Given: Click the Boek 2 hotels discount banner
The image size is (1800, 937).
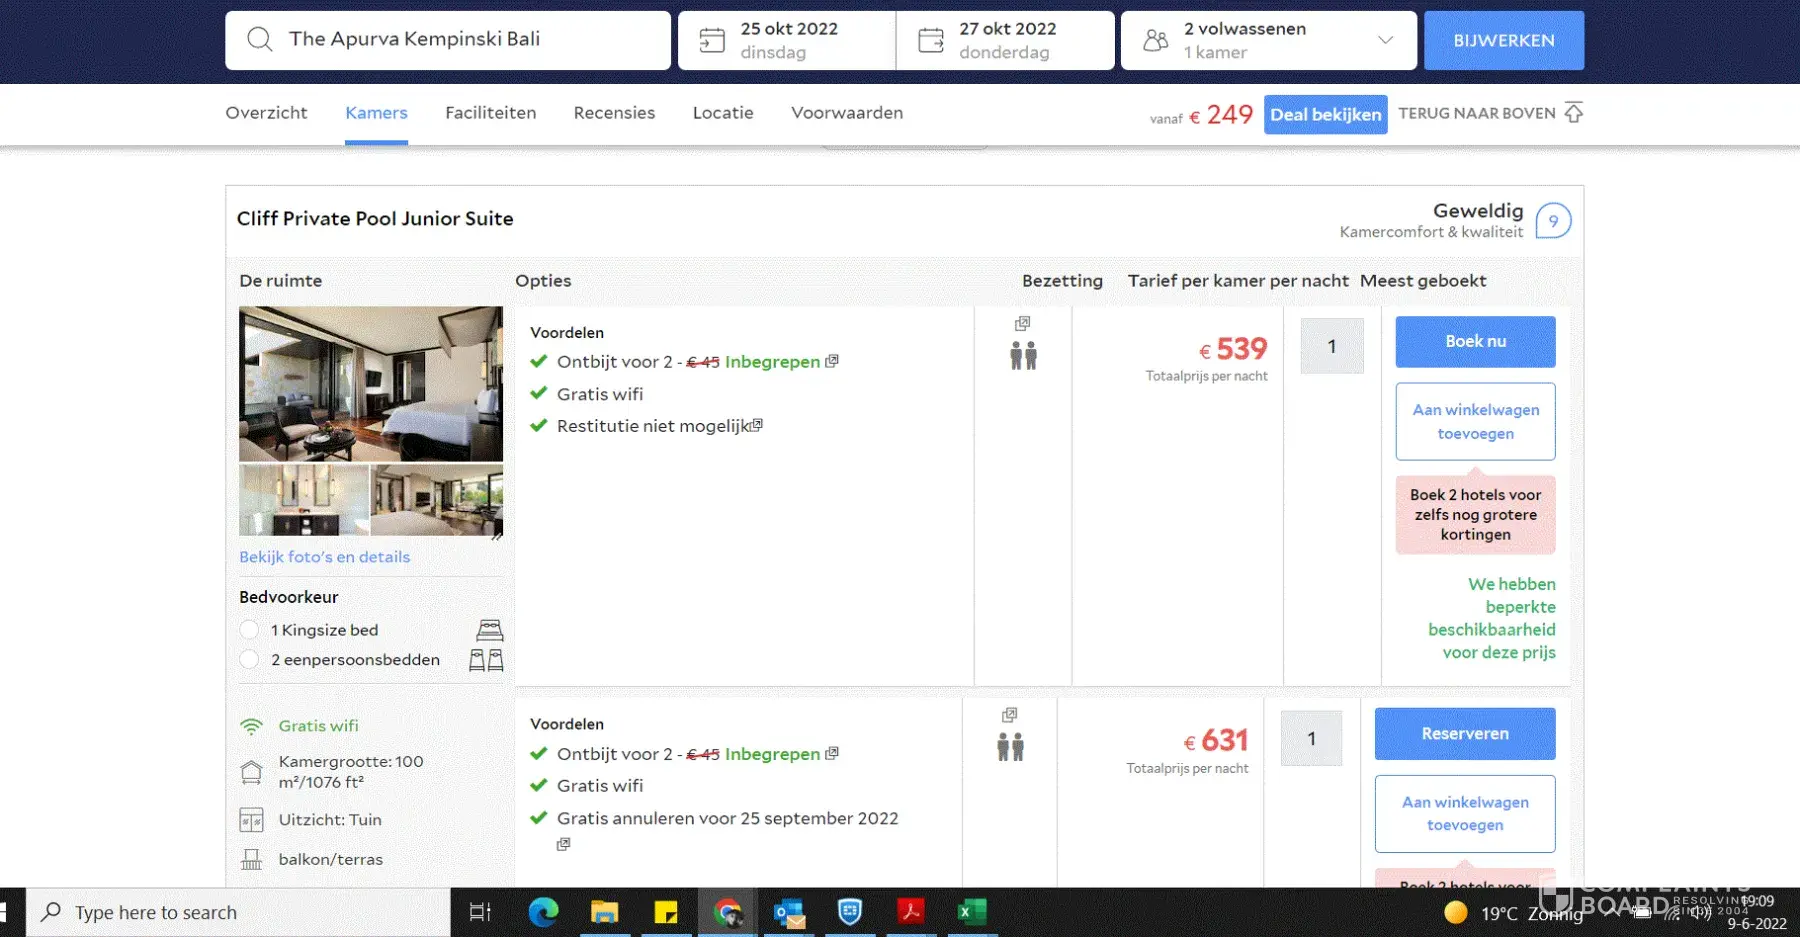Looking at the screenshot, I should pyautogui.click(x=1475, y=515).
